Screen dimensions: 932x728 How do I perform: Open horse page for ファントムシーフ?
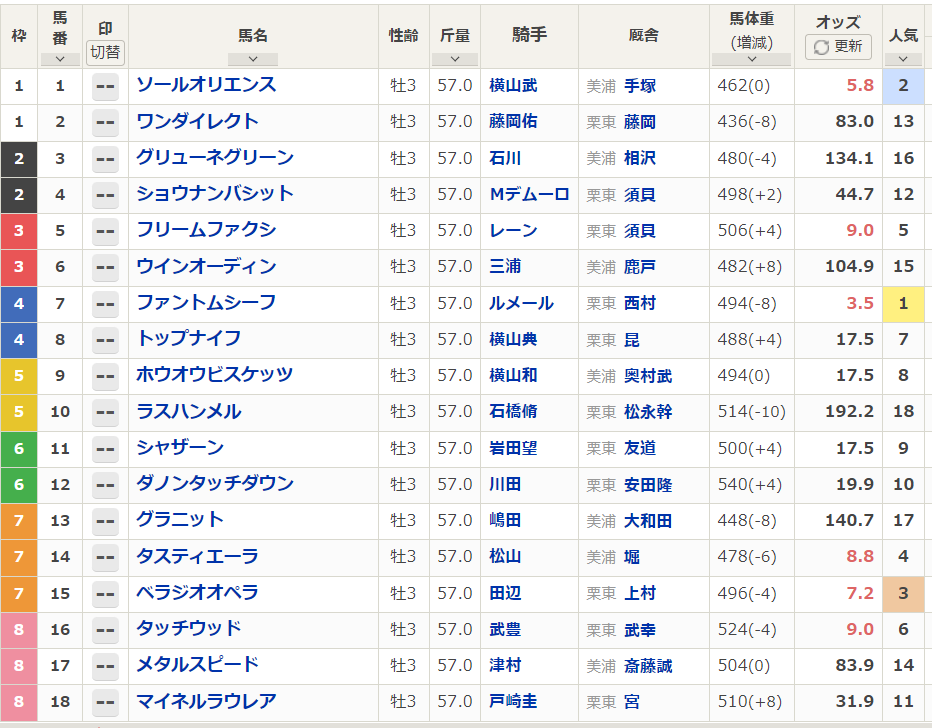[x=206, y=303]
